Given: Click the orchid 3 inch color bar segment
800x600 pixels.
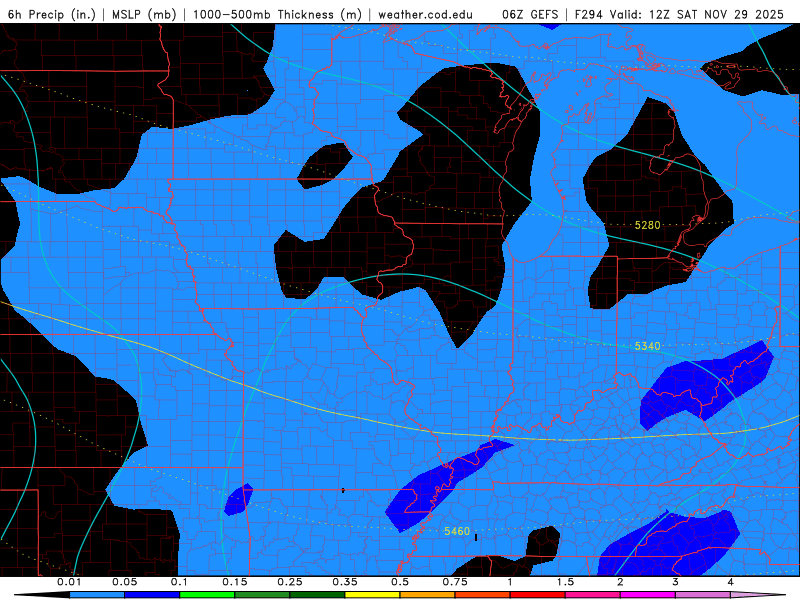Looking at the screenshot, I should click(x=703, y=595).
